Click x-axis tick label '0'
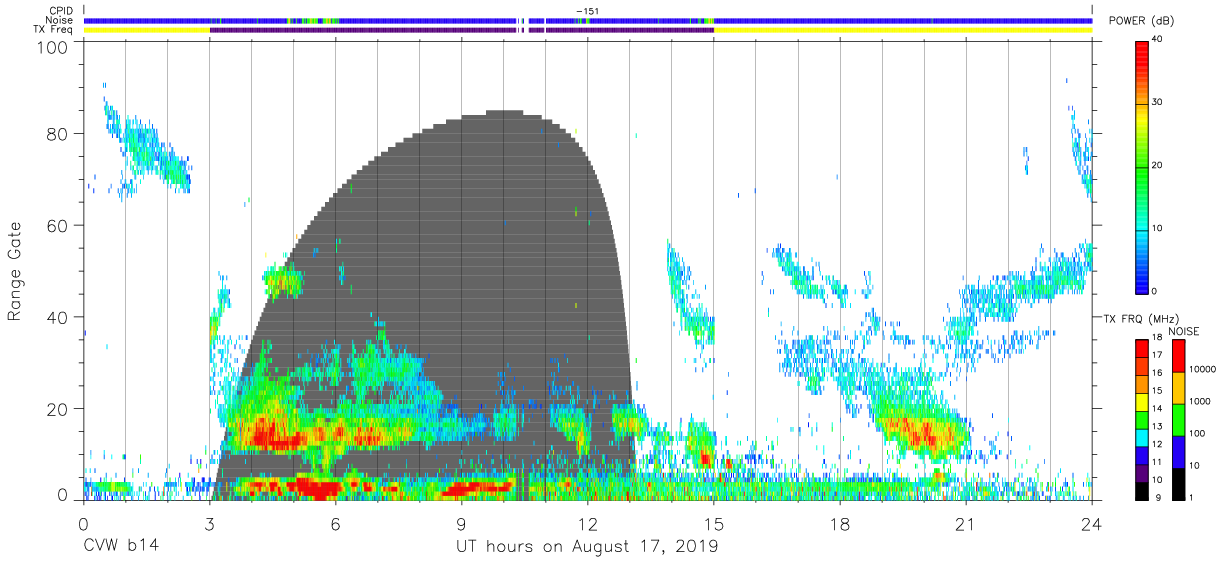This screenshot has height=567, width=1228. click(83, 524)
